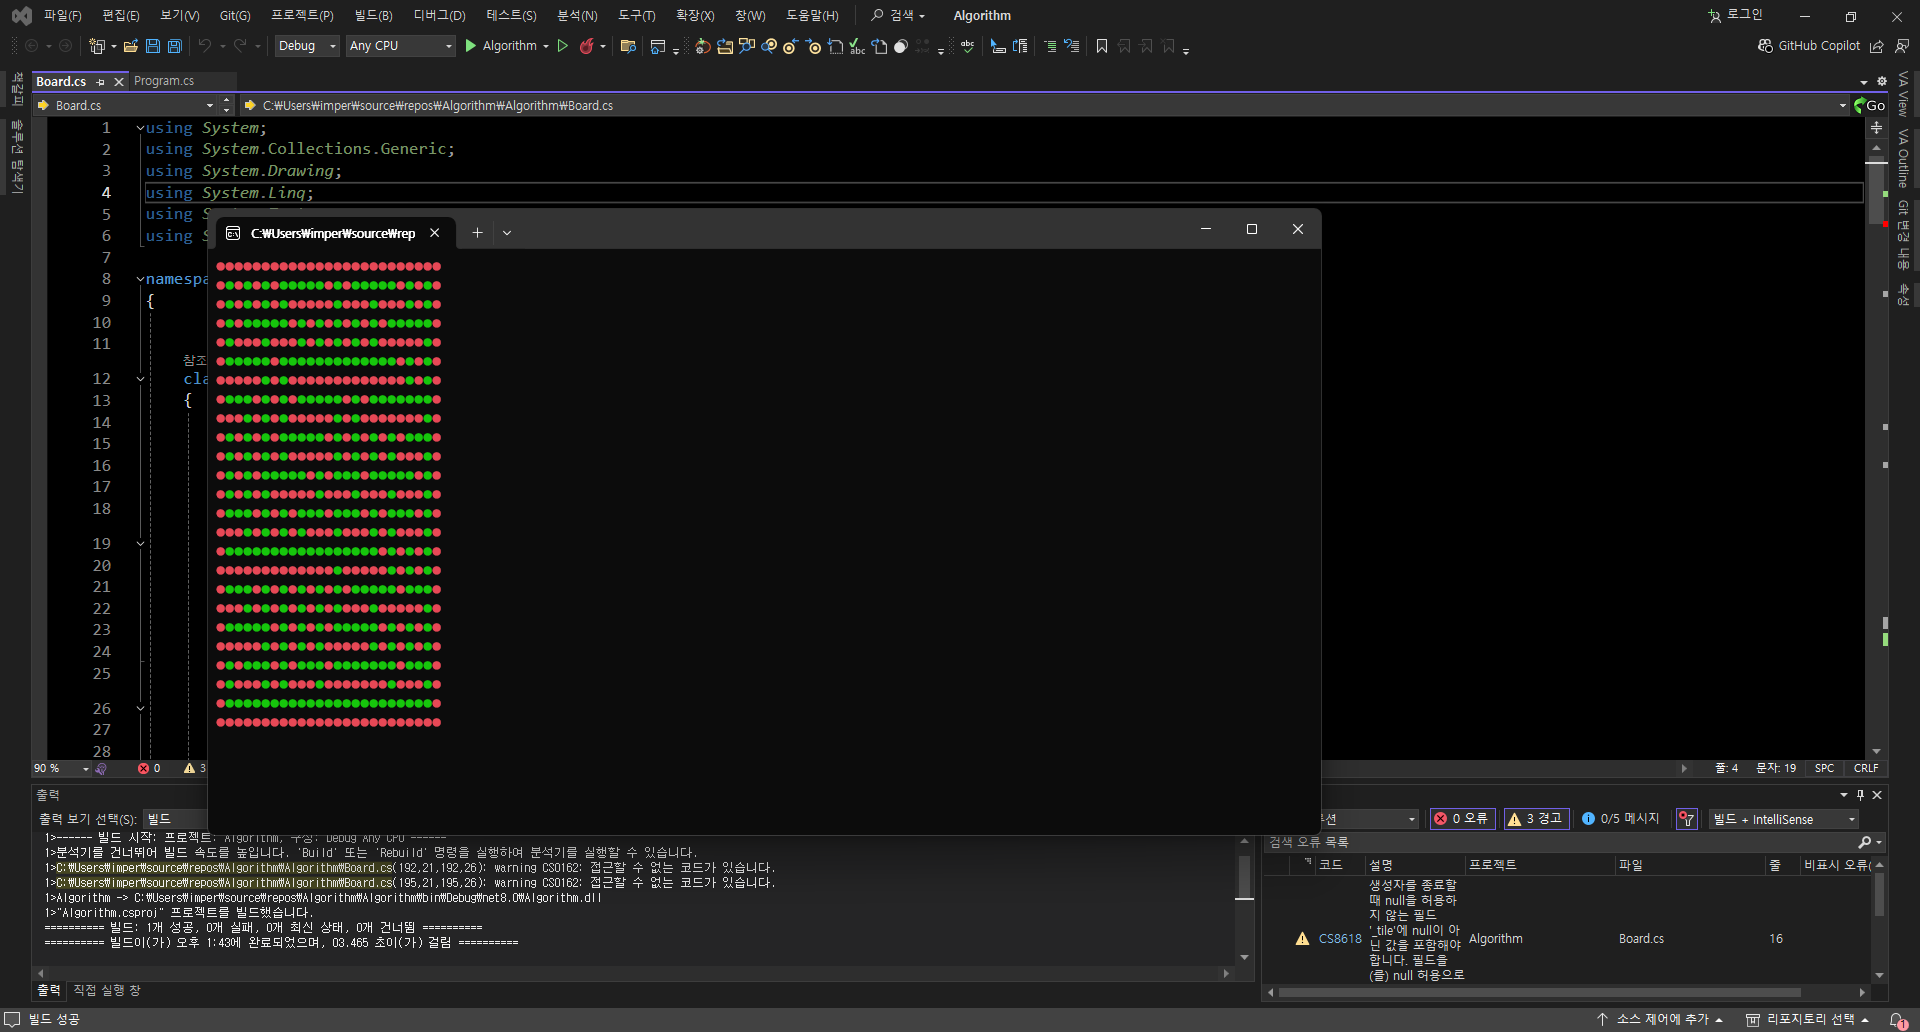The width and height of the screenshot is (1920, 1032).
Task: Open the 프로젝트(P) menu
Action: tap(302, 16)
